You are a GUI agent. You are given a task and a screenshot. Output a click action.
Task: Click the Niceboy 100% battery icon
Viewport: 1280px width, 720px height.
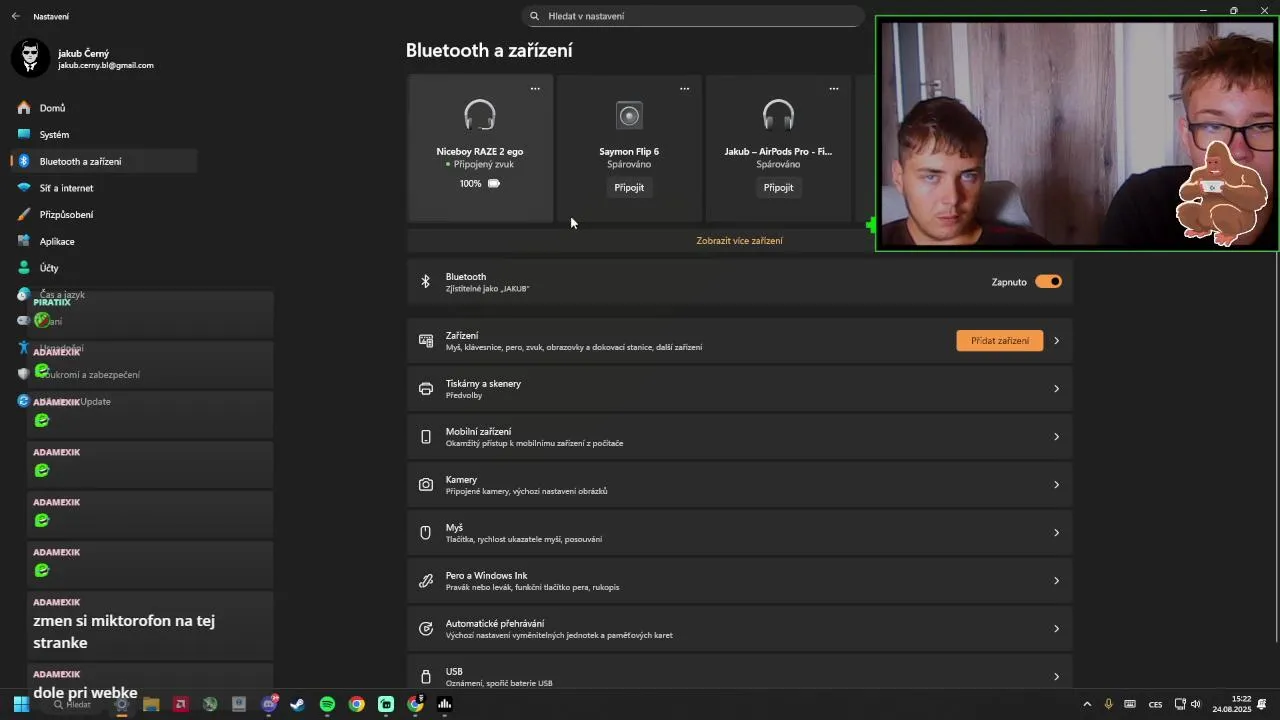[494, 184]
